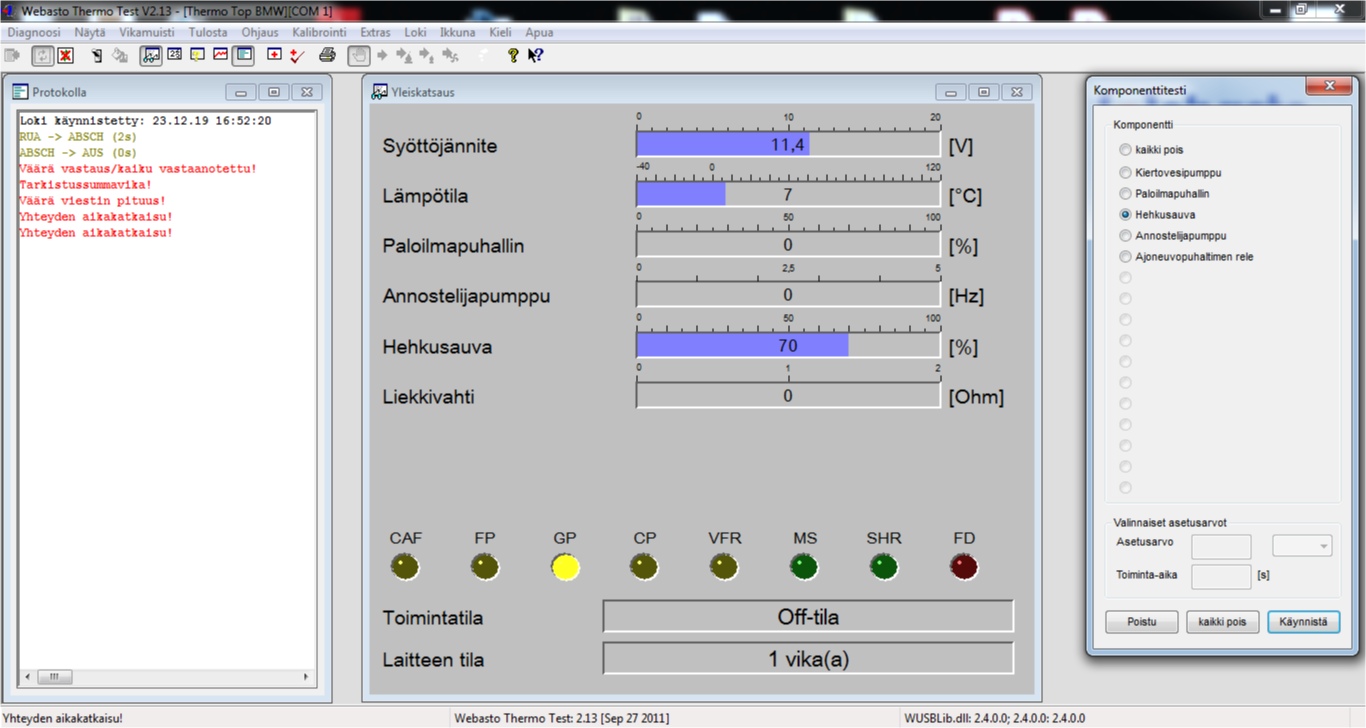Open the Vikamuisti menu
This screenshot has width=1366, height=728.
[x=147, y=32]
